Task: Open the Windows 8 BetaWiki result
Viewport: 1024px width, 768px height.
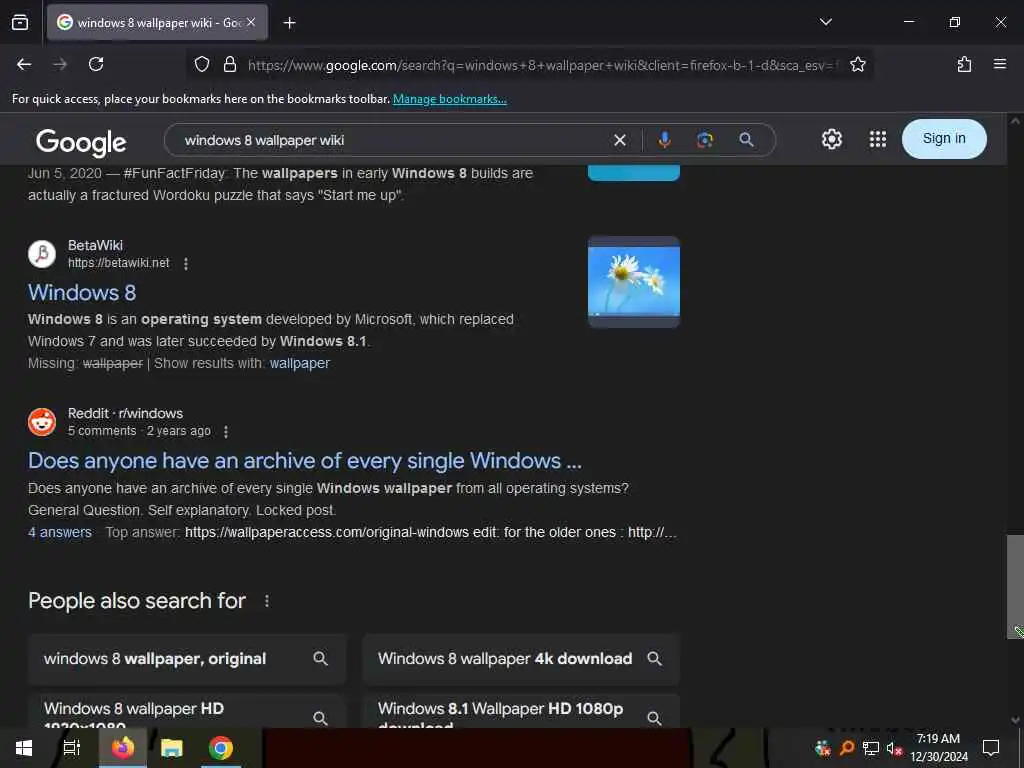Action: pos(82,292)
